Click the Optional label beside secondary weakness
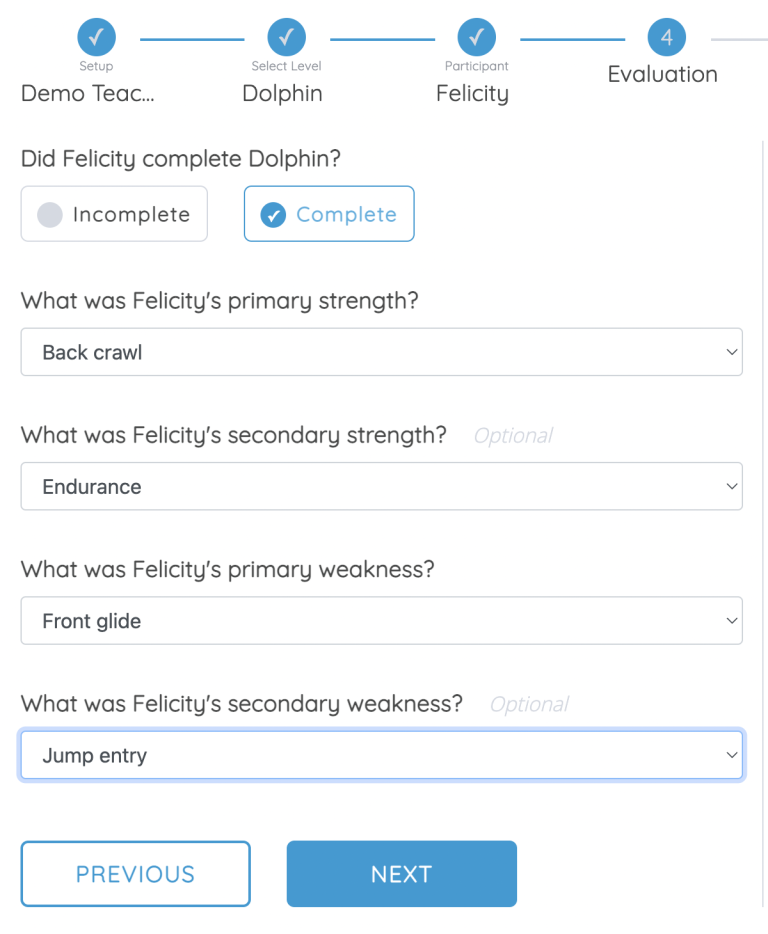Image resolution: width=768 pixels, height=934 pixels. coord(529,704)
